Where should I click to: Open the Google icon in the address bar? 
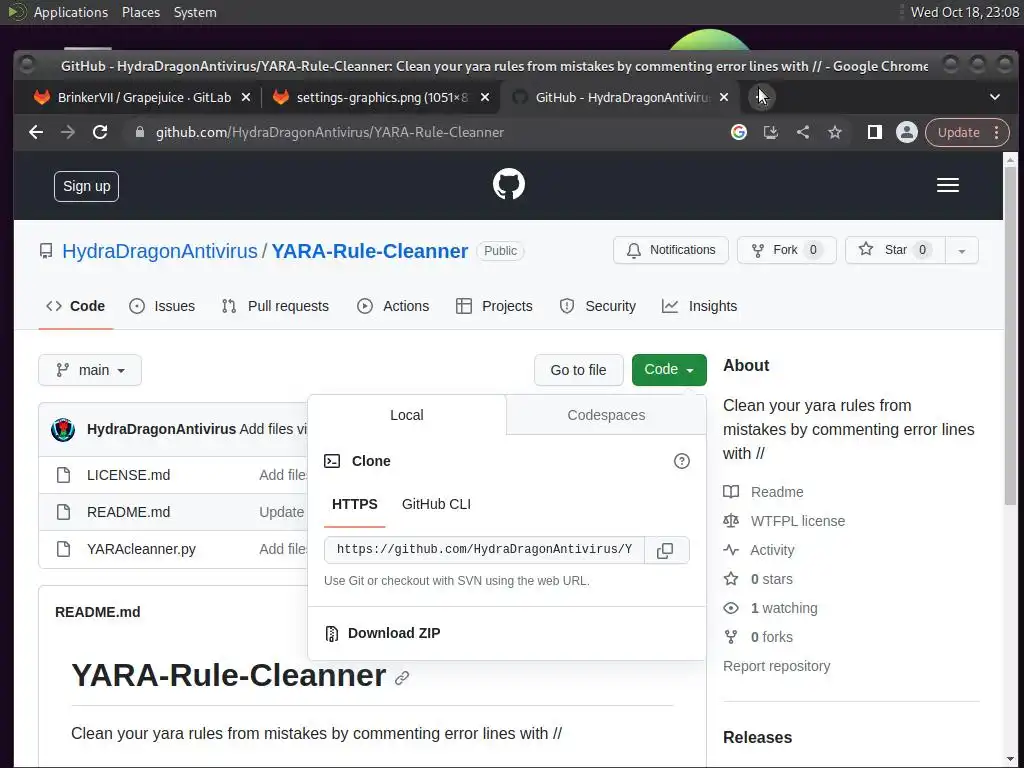click(739, 133)
